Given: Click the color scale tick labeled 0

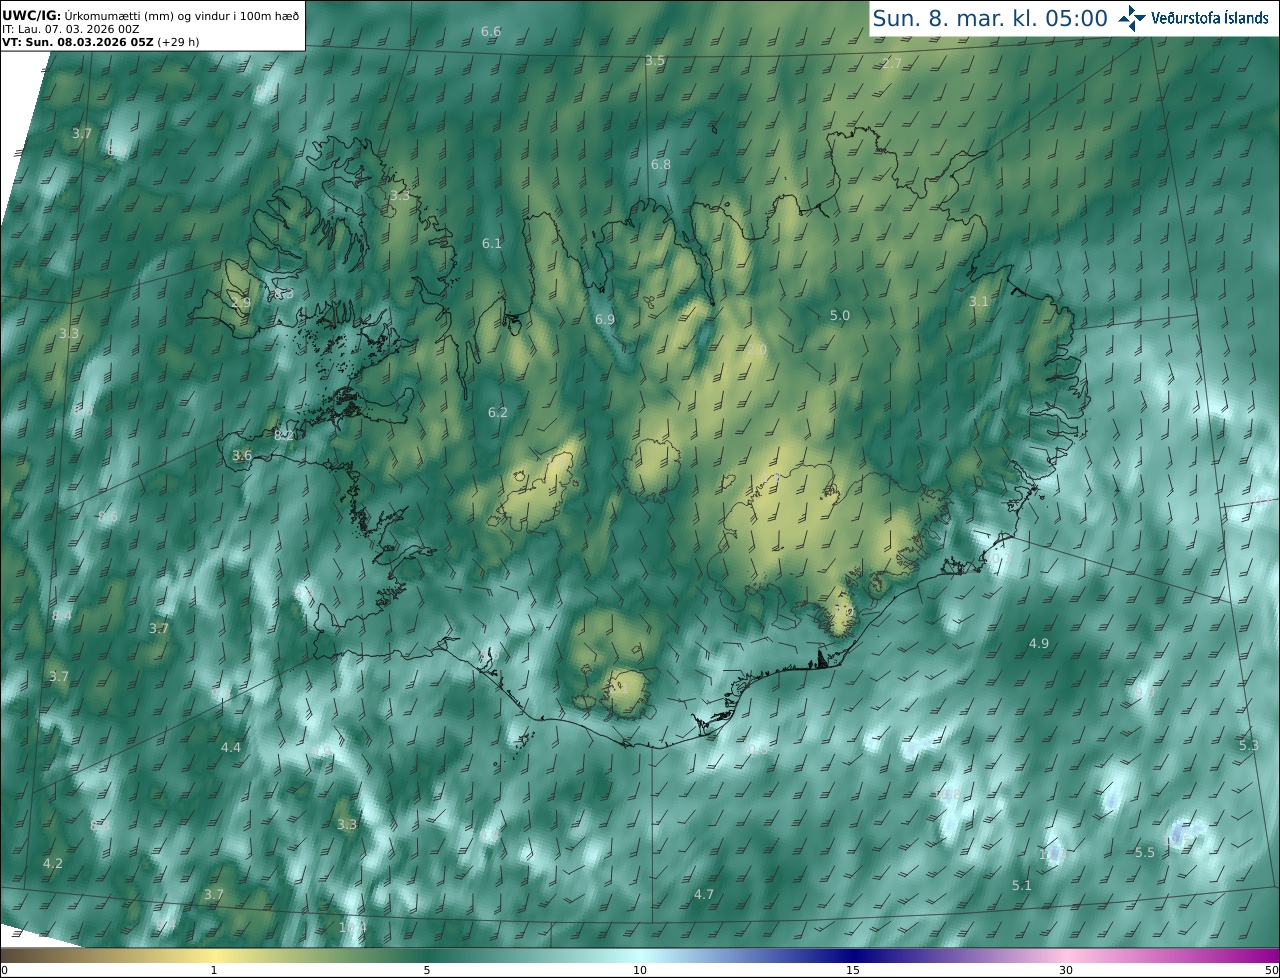Looking at the screenshot, I should coord(4,970).
